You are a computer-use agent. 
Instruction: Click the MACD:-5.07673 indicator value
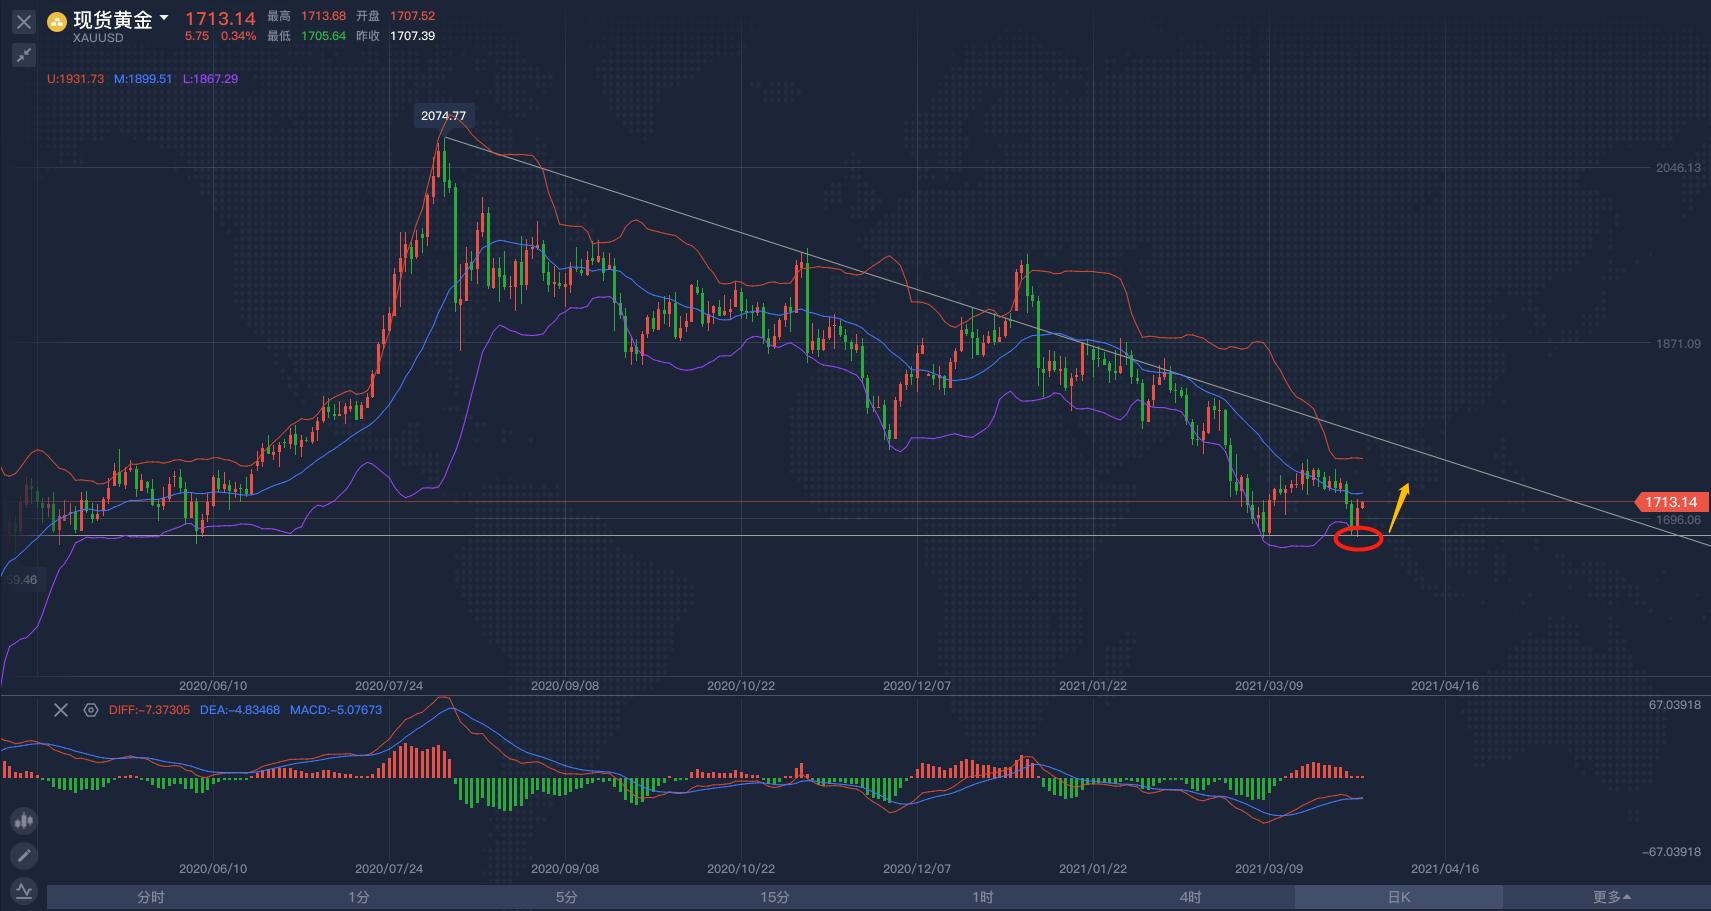click(x=336, y=710)
